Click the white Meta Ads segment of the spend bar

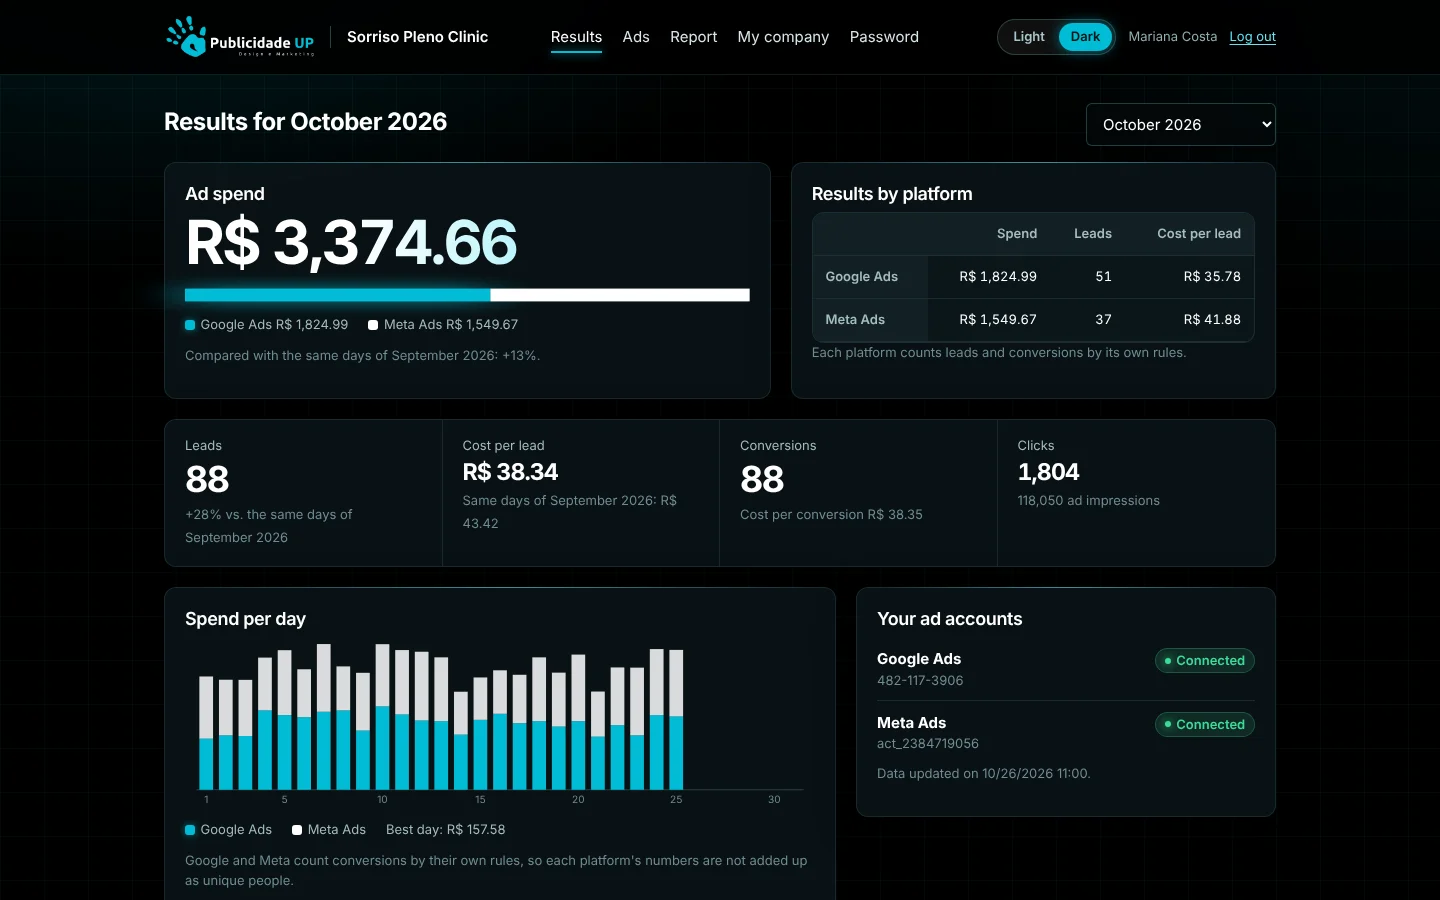(620, 295)
